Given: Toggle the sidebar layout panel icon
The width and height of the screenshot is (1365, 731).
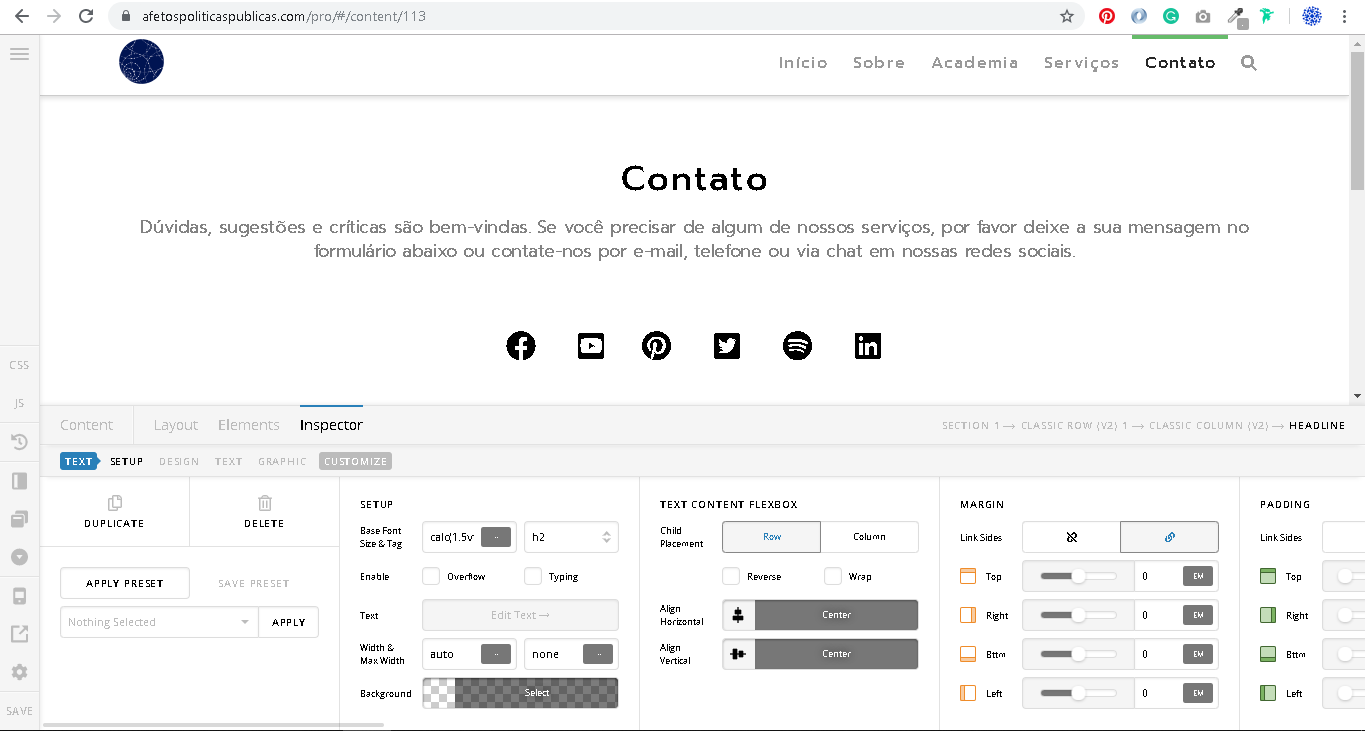Looking at the screenshot, I should (x=19, y=481).
